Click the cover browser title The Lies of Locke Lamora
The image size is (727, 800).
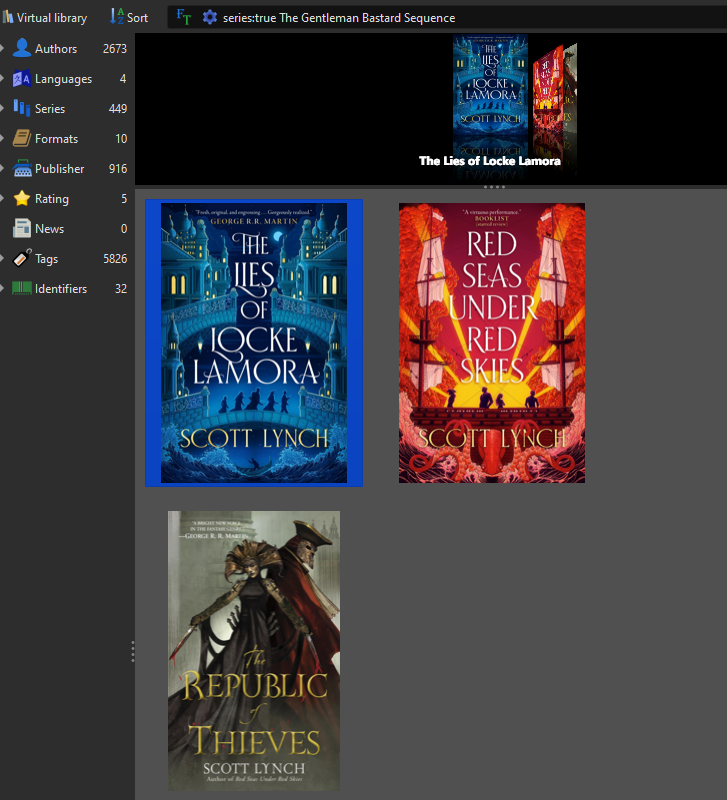pos(490,161)
